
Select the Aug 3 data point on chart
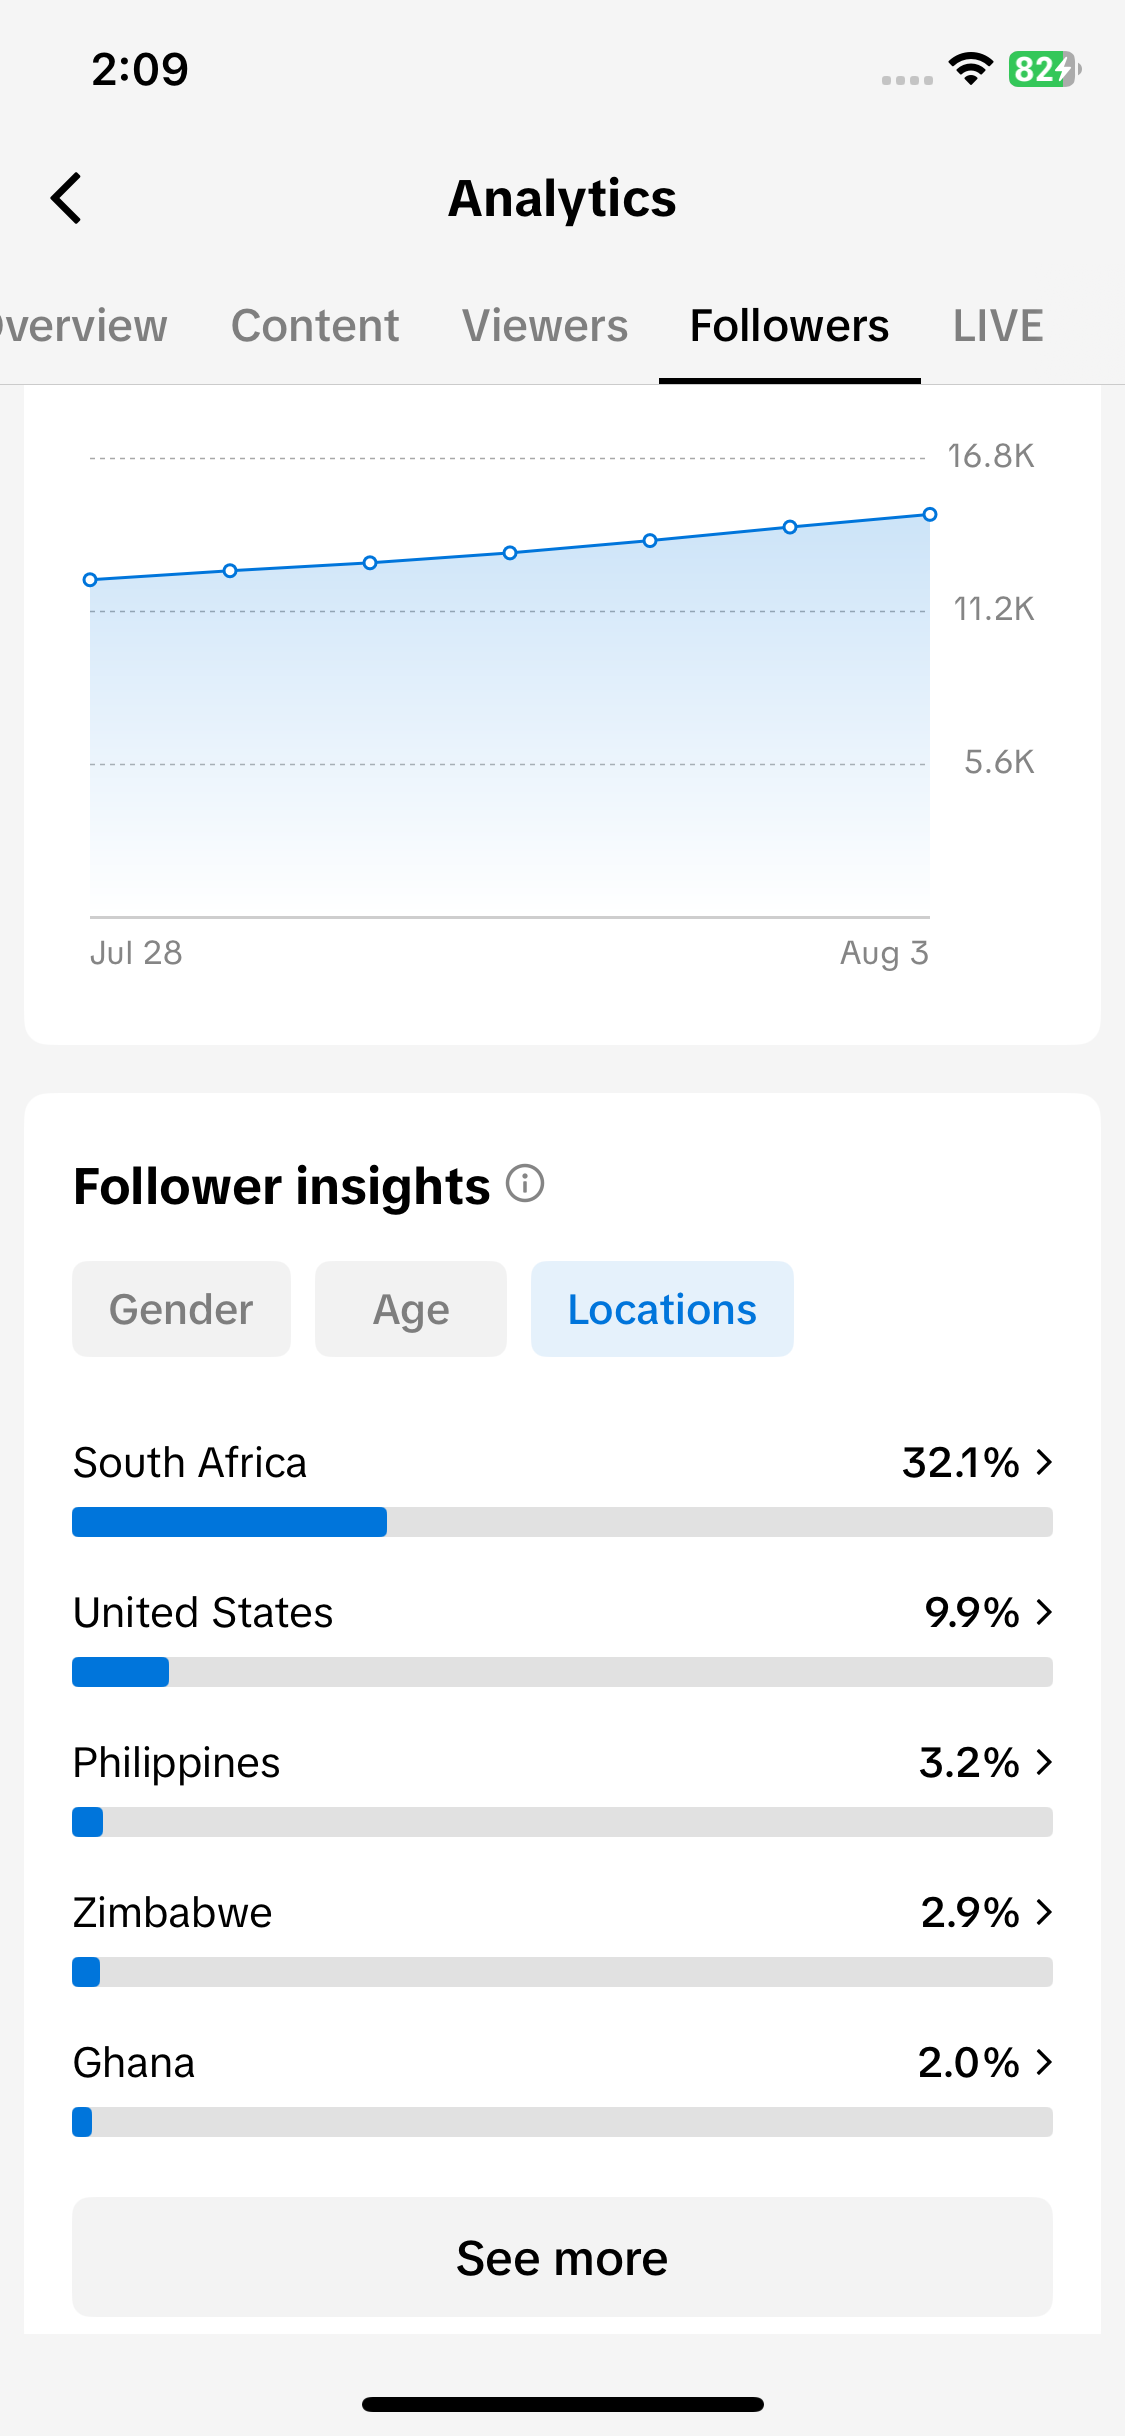(930, 514)
